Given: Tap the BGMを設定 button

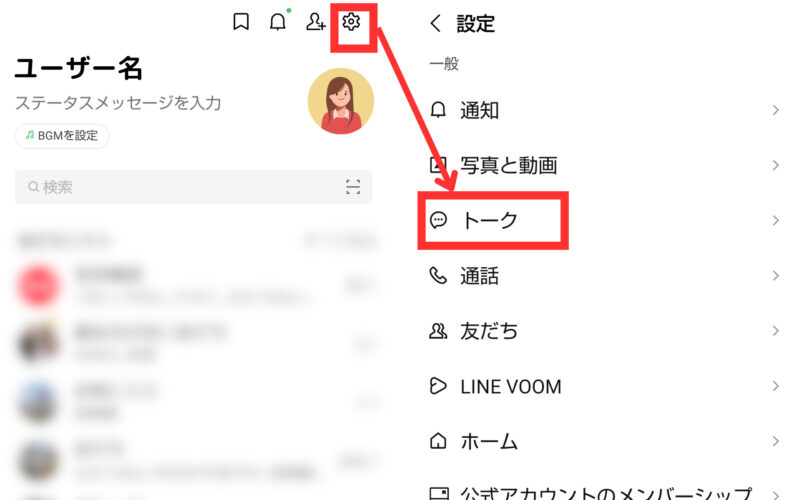Looking at the screenshot, I should pos(62,136).
